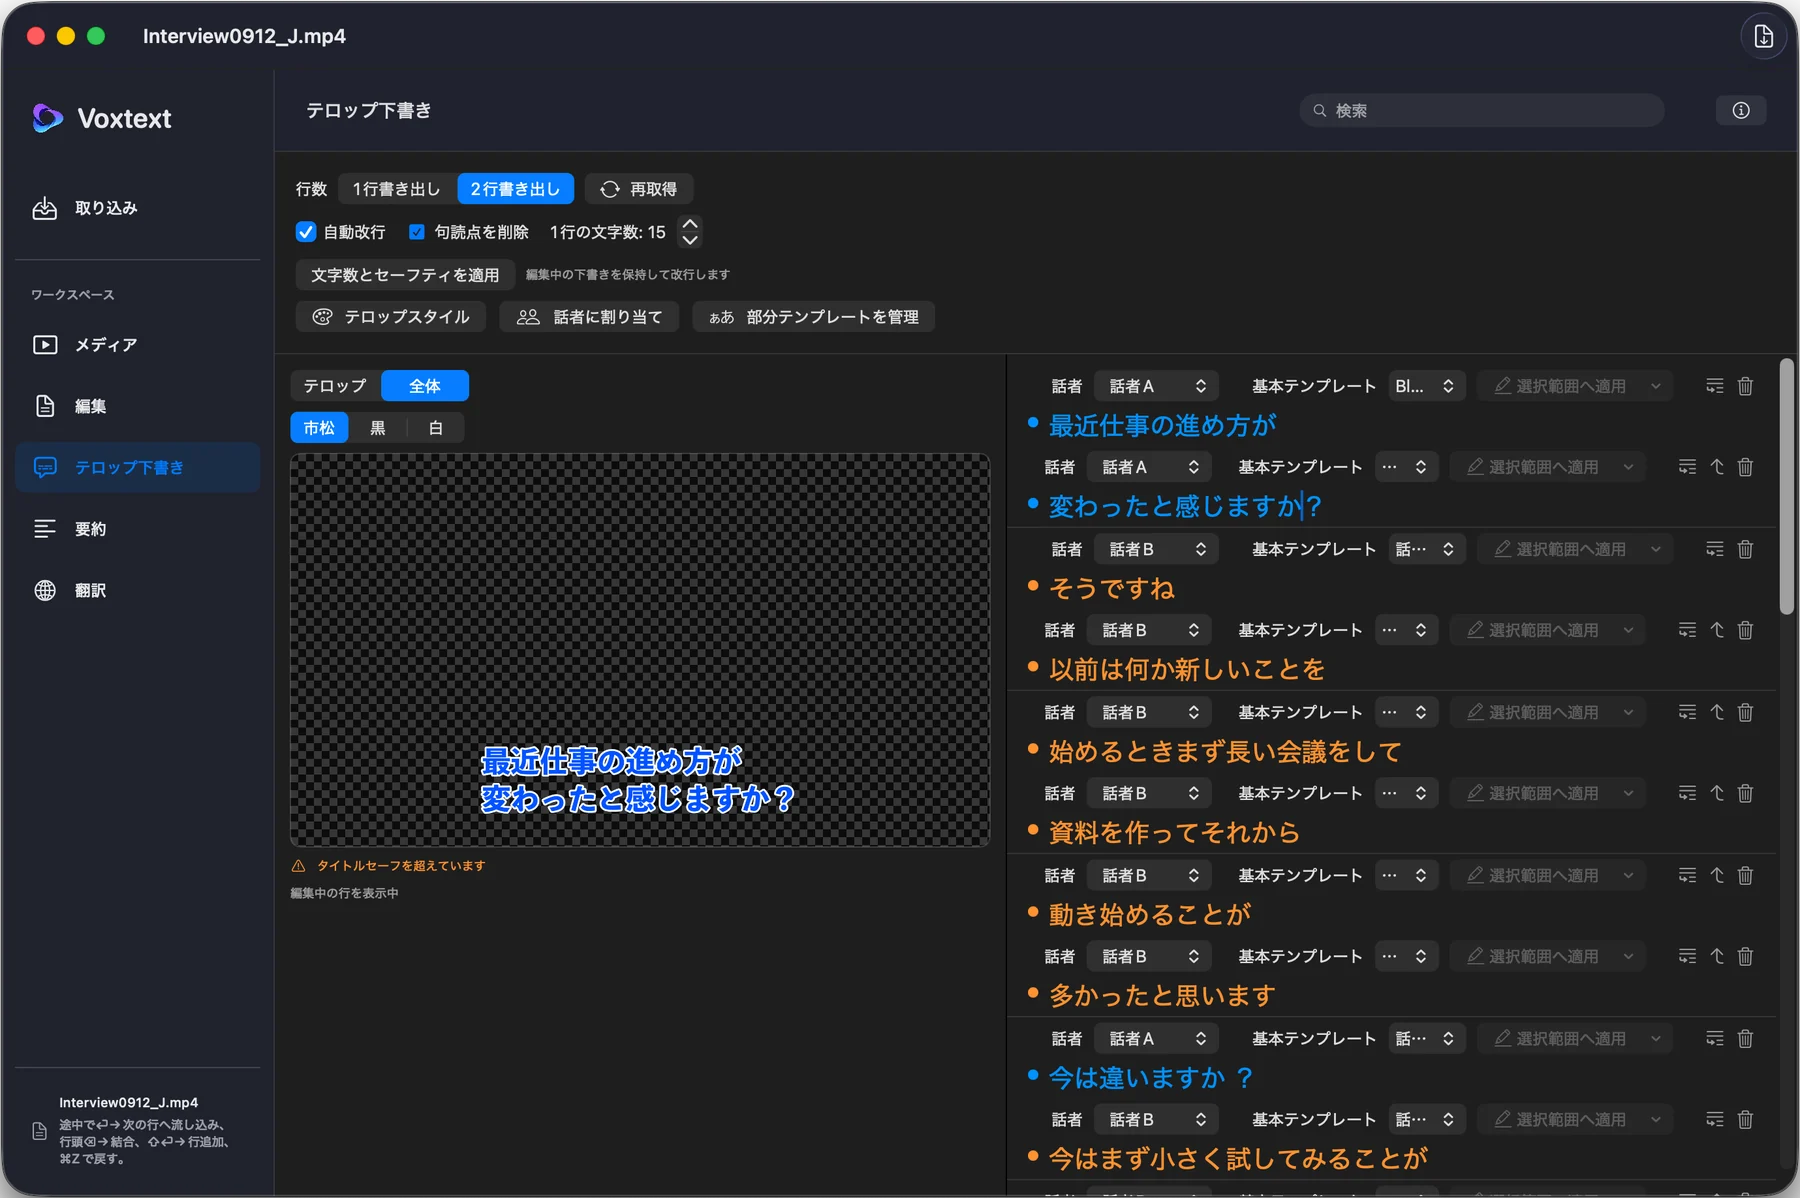Image resolution: width=1800 pixels, height=1198 pixels.
Task: Click 再取得 refetch button
Action: pos(639,189)
